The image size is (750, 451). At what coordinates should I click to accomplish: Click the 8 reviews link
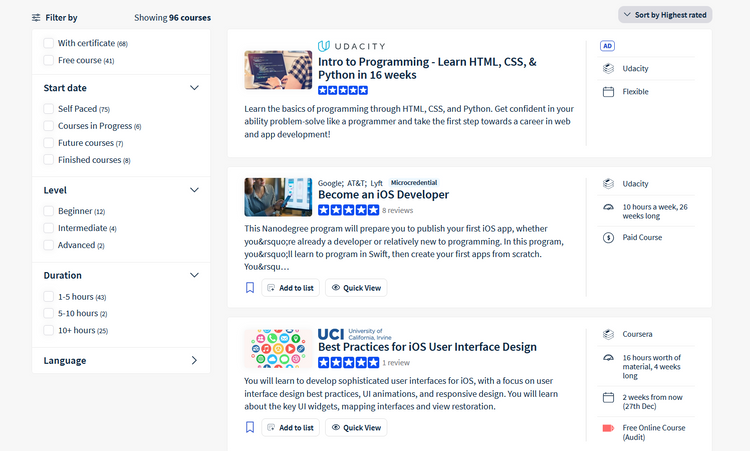point(397,210)
